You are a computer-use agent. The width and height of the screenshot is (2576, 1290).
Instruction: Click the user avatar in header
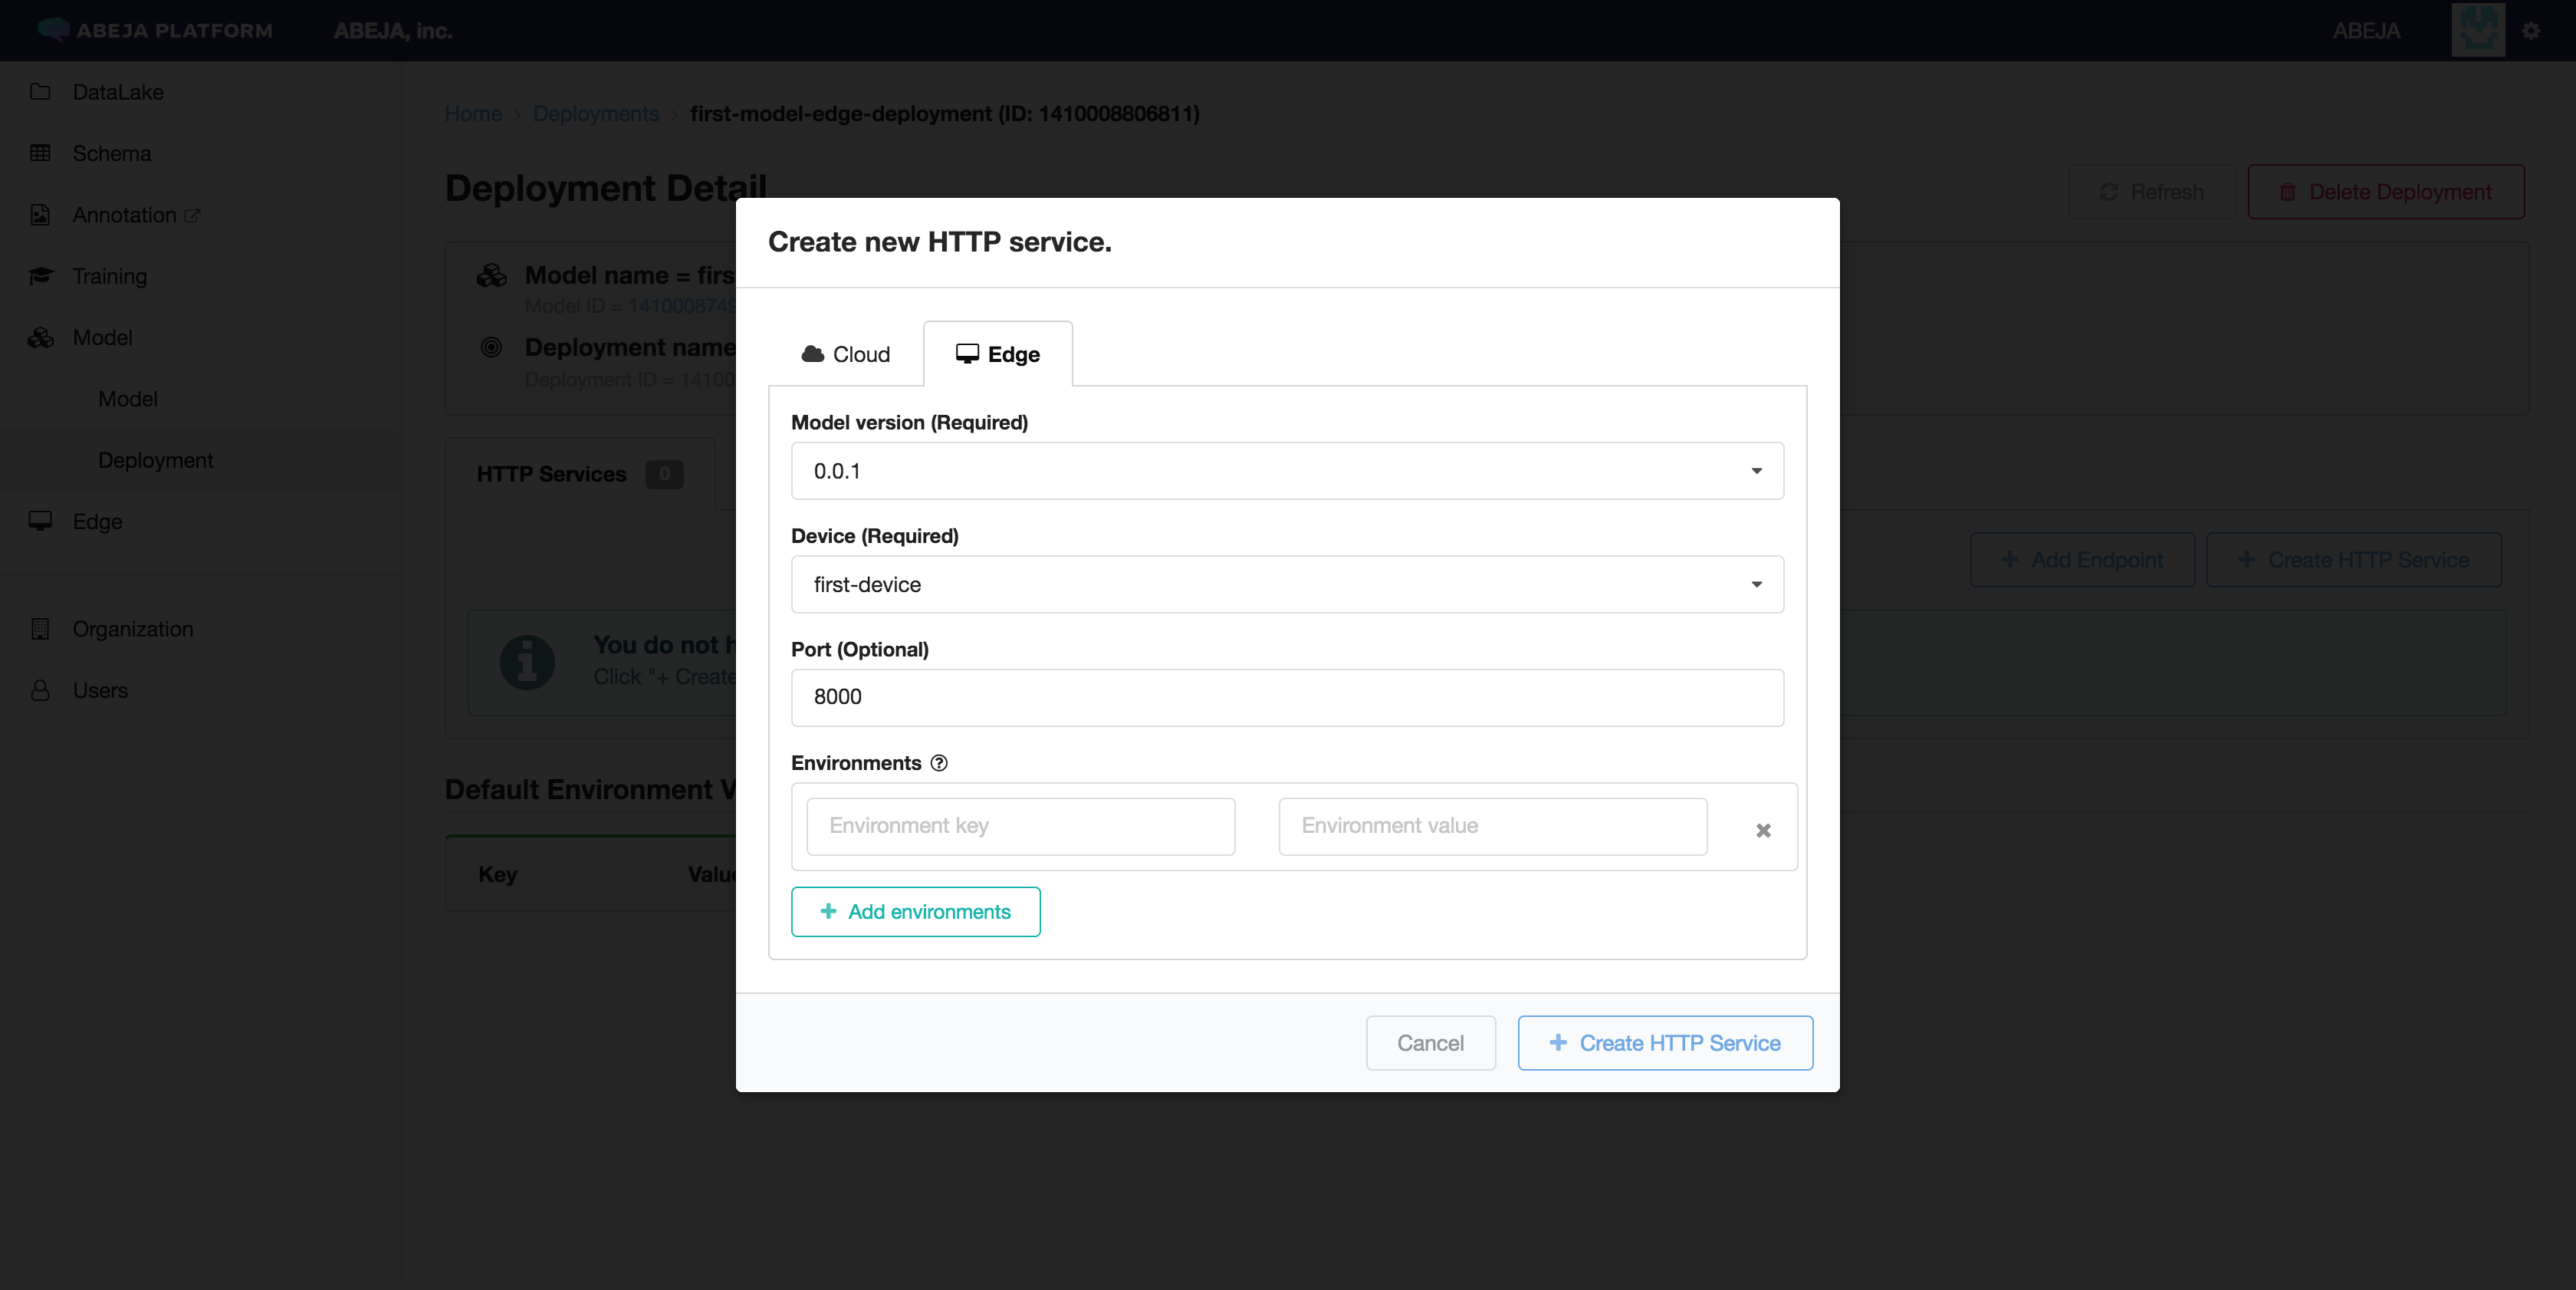pos(2478,29)
